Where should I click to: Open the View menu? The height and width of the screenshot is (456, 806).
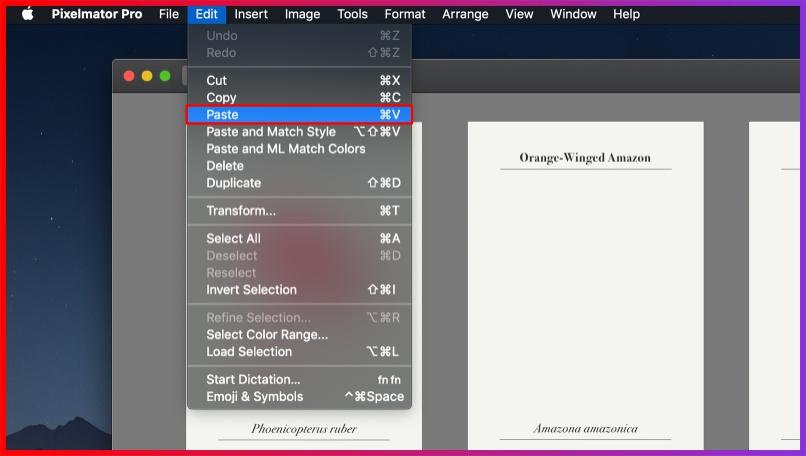[x=519, y=14]
